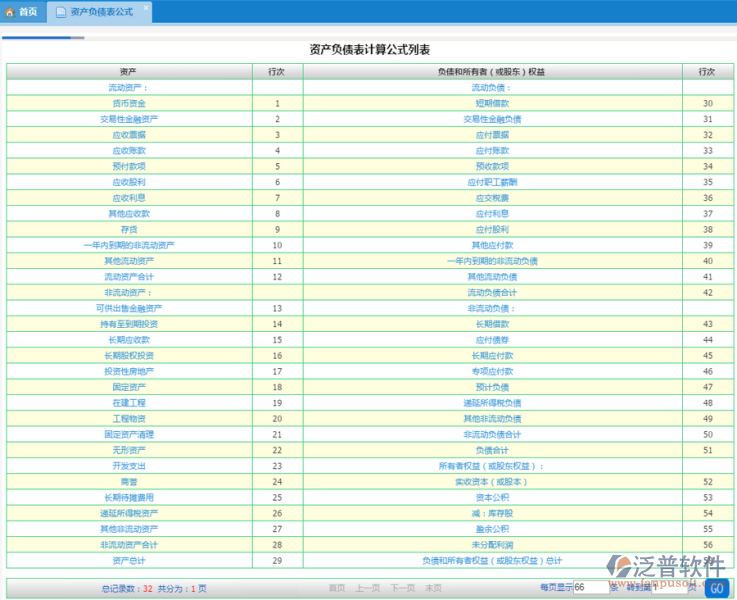This screenshot has height=600, width=737.
Task: Open the 应付股利 link
Action: tap(492, 229)
